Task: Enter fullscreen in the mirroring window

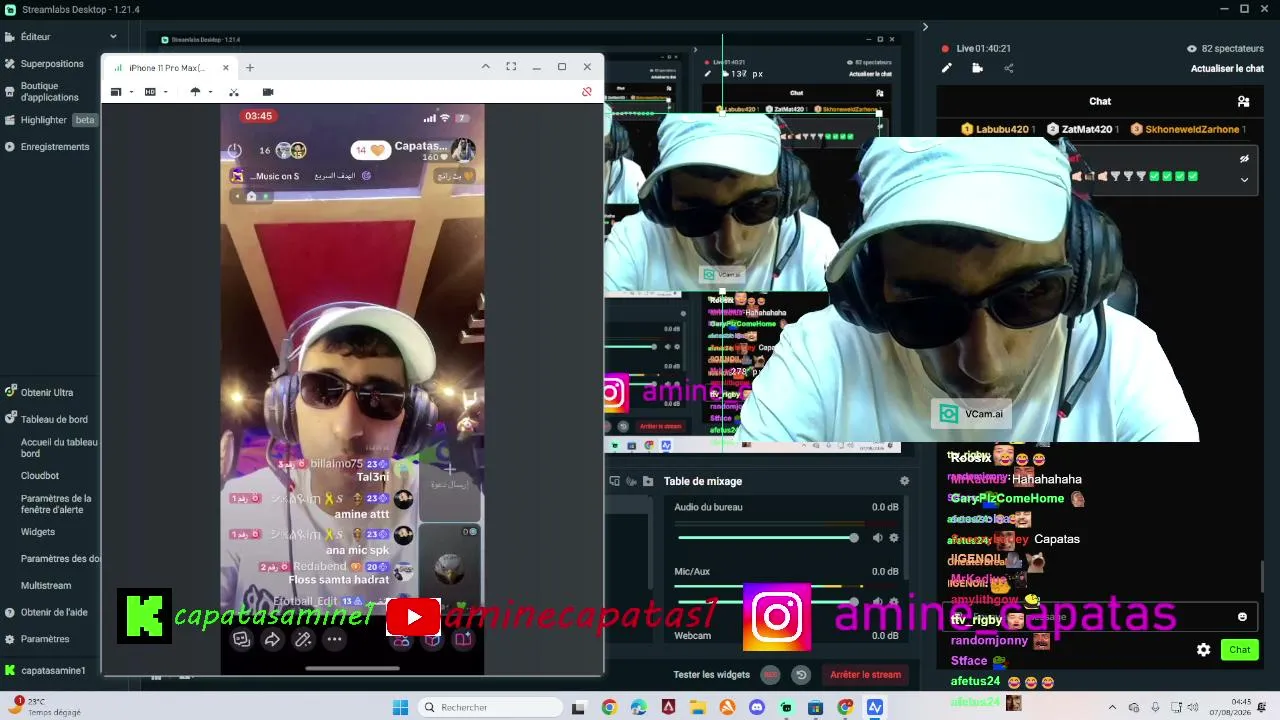Action: [x=511, y=67]
